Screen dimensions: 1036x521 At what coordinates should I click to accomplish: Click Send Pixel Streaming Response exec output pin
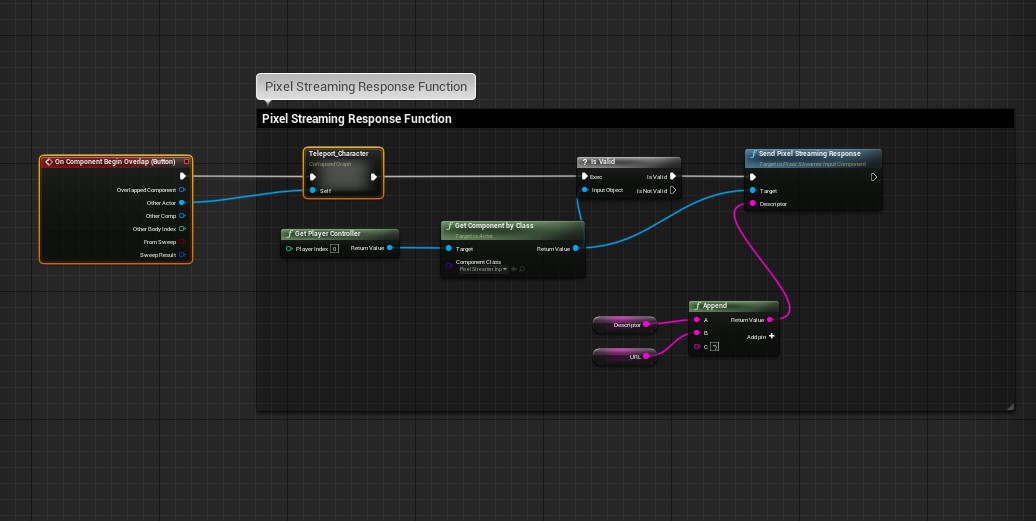point(873,177)
